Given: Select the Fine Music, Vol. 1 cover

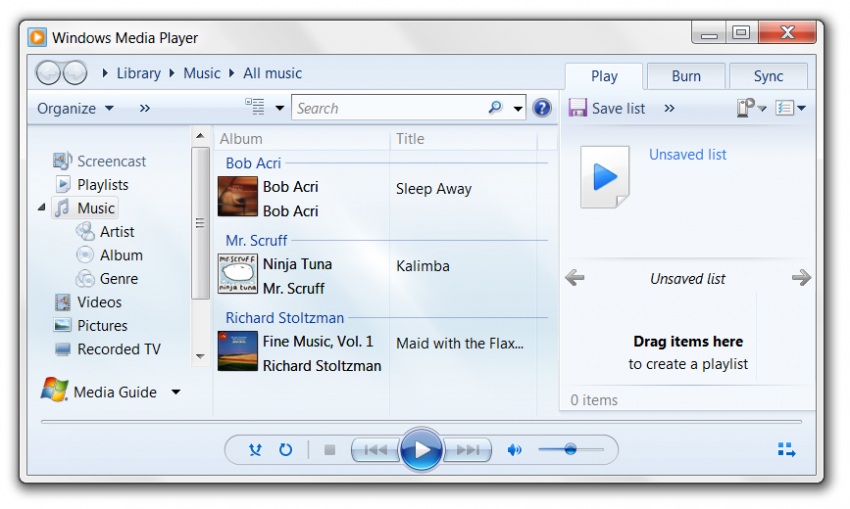Looking at the screenshot, I should [237, 351].
